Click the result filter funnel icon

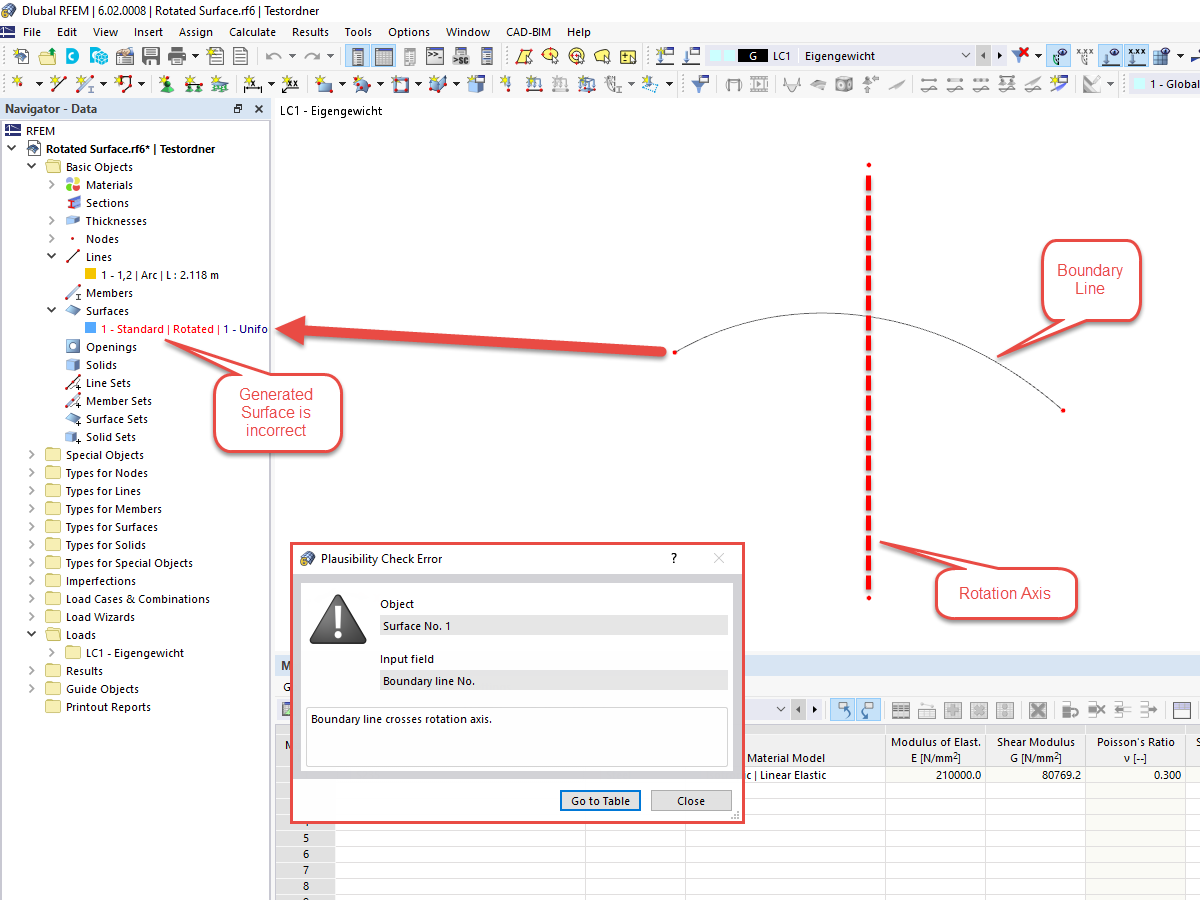tap(1018, 57)
